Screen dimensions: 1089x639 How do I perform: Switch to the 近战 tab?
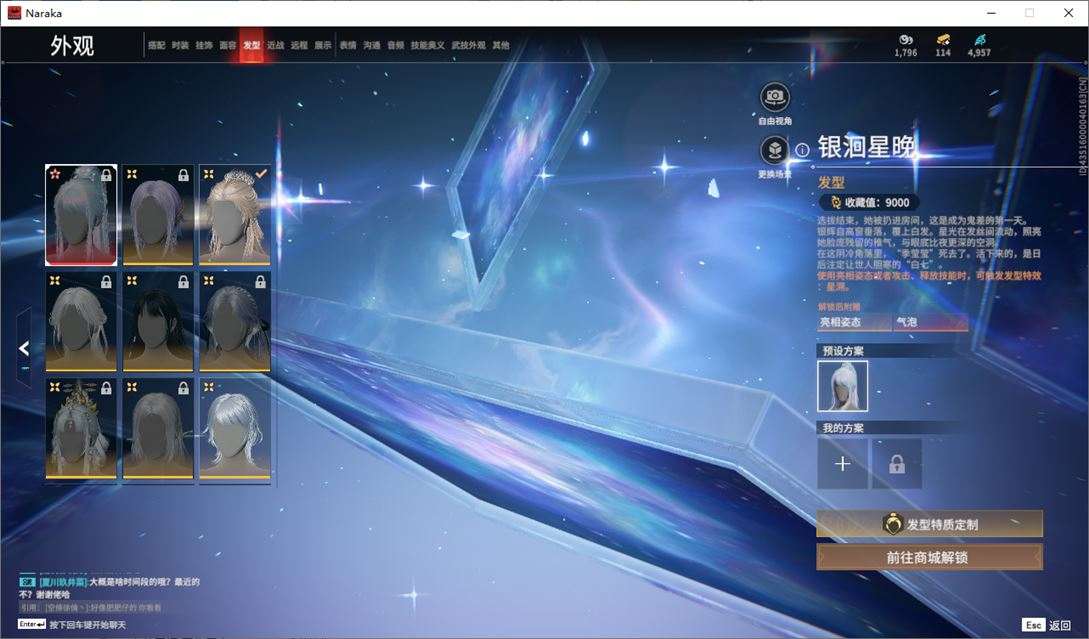[275, 45]
